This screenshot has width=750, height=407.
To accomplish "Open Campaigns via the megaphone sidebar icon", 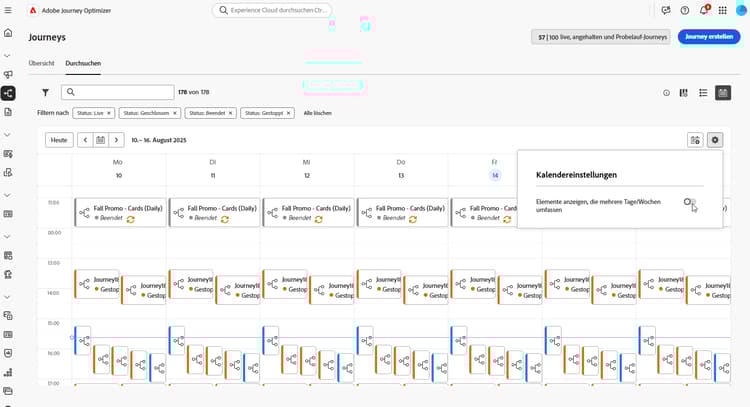I will tap(8, 75).
